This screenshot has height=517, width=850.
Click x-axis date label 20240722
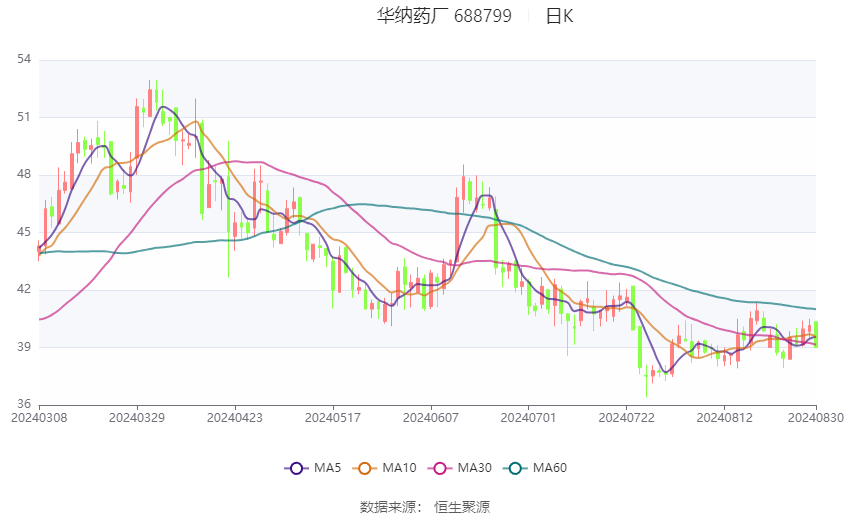tap(627, 418)
